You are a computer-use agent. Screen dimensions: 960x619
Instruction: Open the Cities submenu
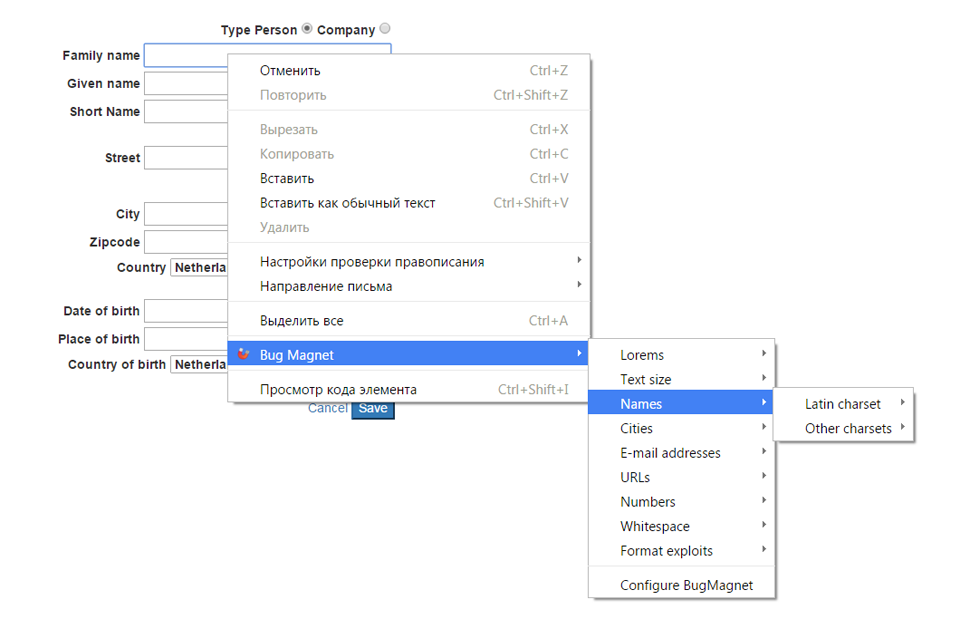point(636,428)
